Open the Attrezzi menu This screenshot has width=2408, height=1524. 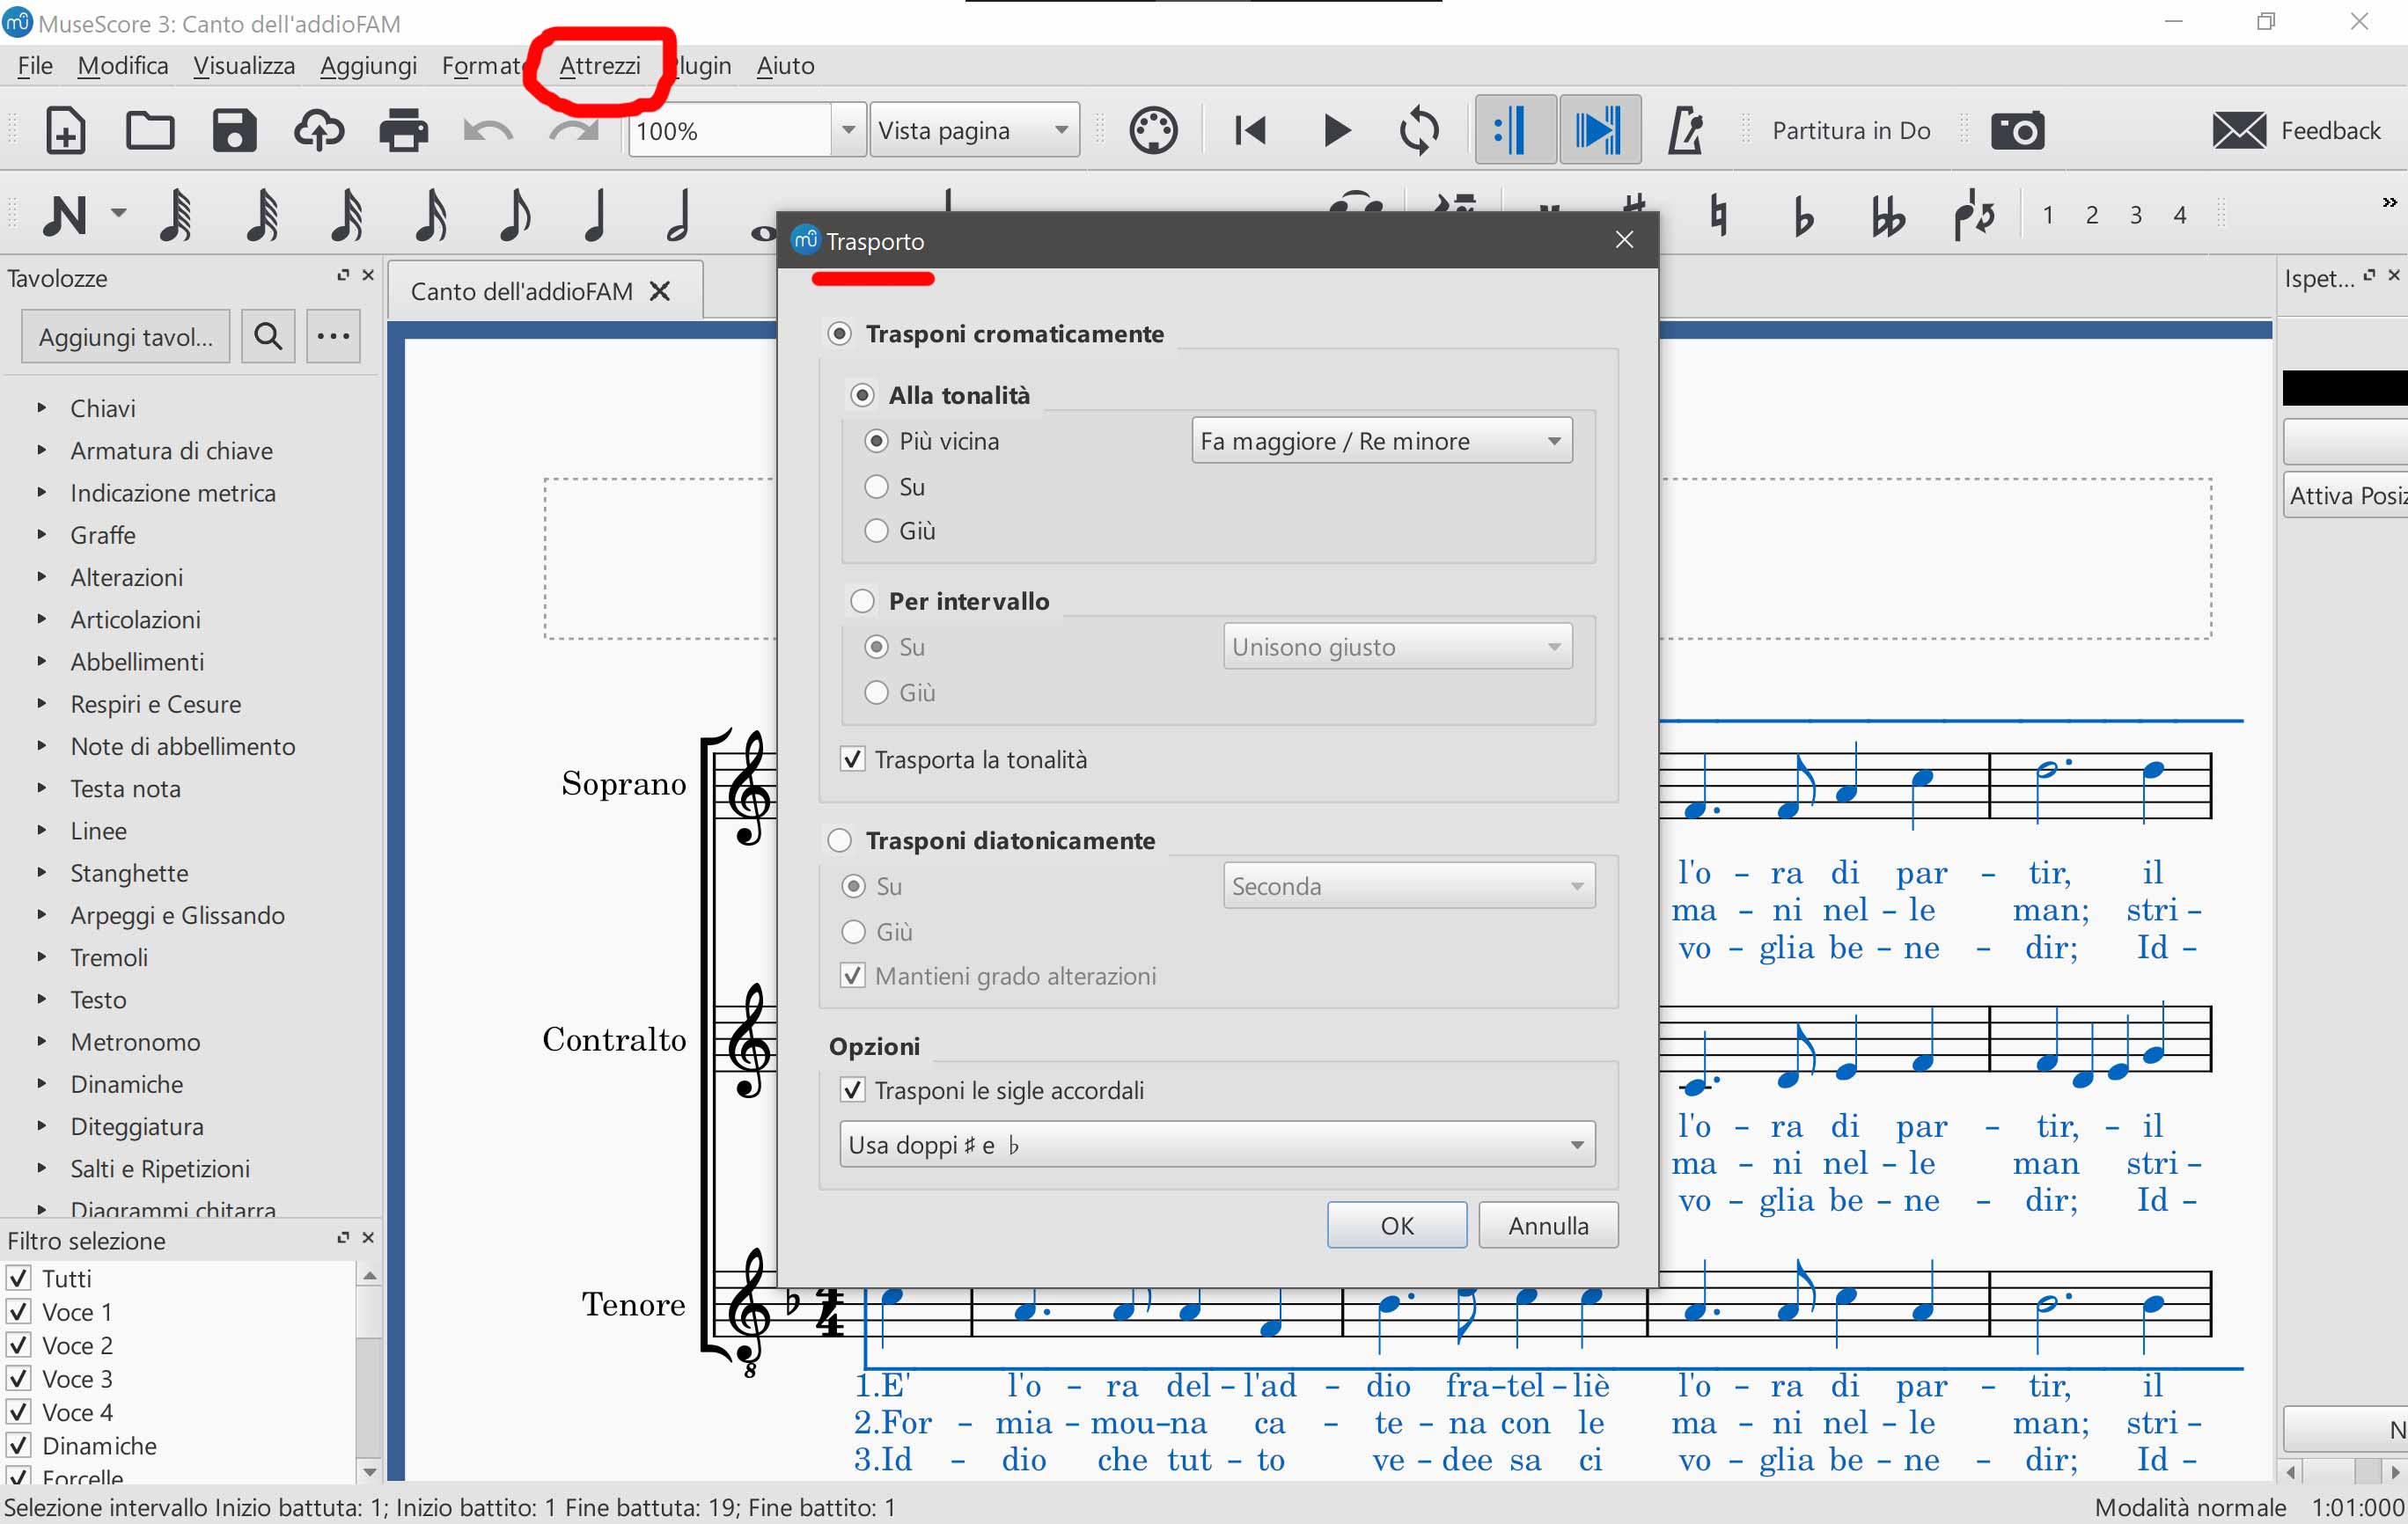pyautogui.click(x=599, y=65)
